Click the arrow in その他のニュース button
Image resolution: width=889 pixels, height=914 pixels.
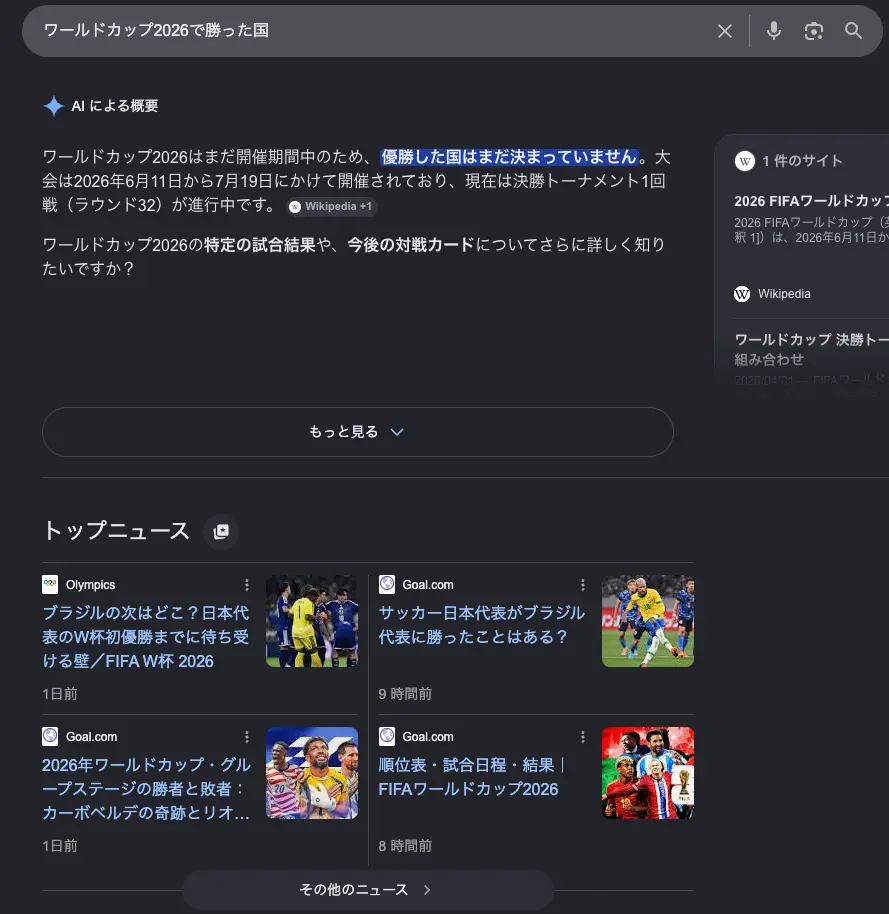(x=427, y=890)
